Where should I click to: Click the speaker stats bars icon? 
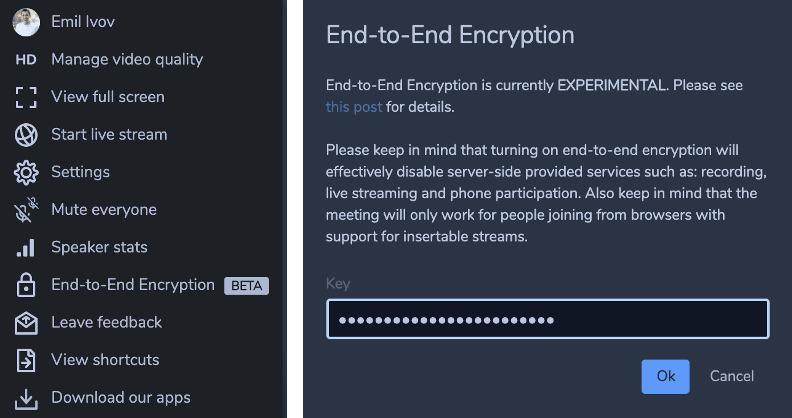pyautogui.click(x=26, y=248)
